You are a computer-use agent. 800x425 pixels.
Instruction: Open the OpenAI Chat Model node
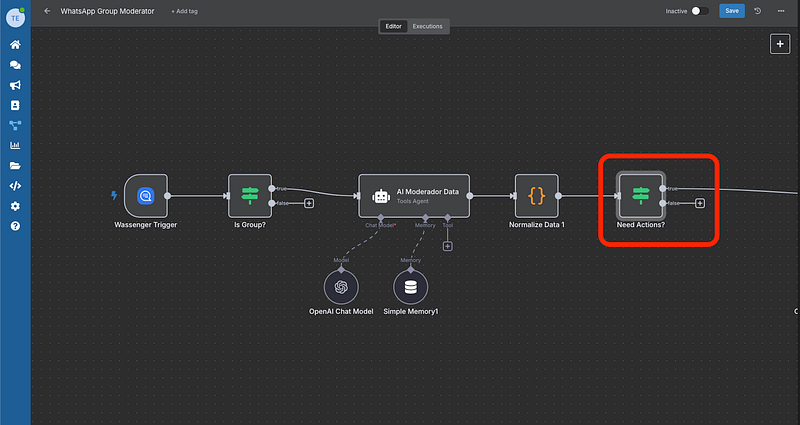(x=341, y=287)
